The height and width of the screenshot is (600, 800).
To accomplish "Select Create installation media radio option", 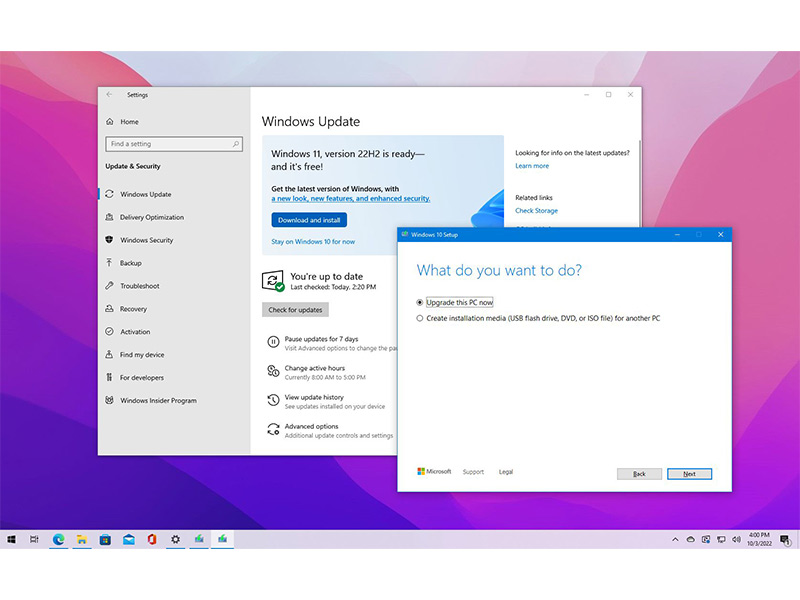I will click(419, 318).
